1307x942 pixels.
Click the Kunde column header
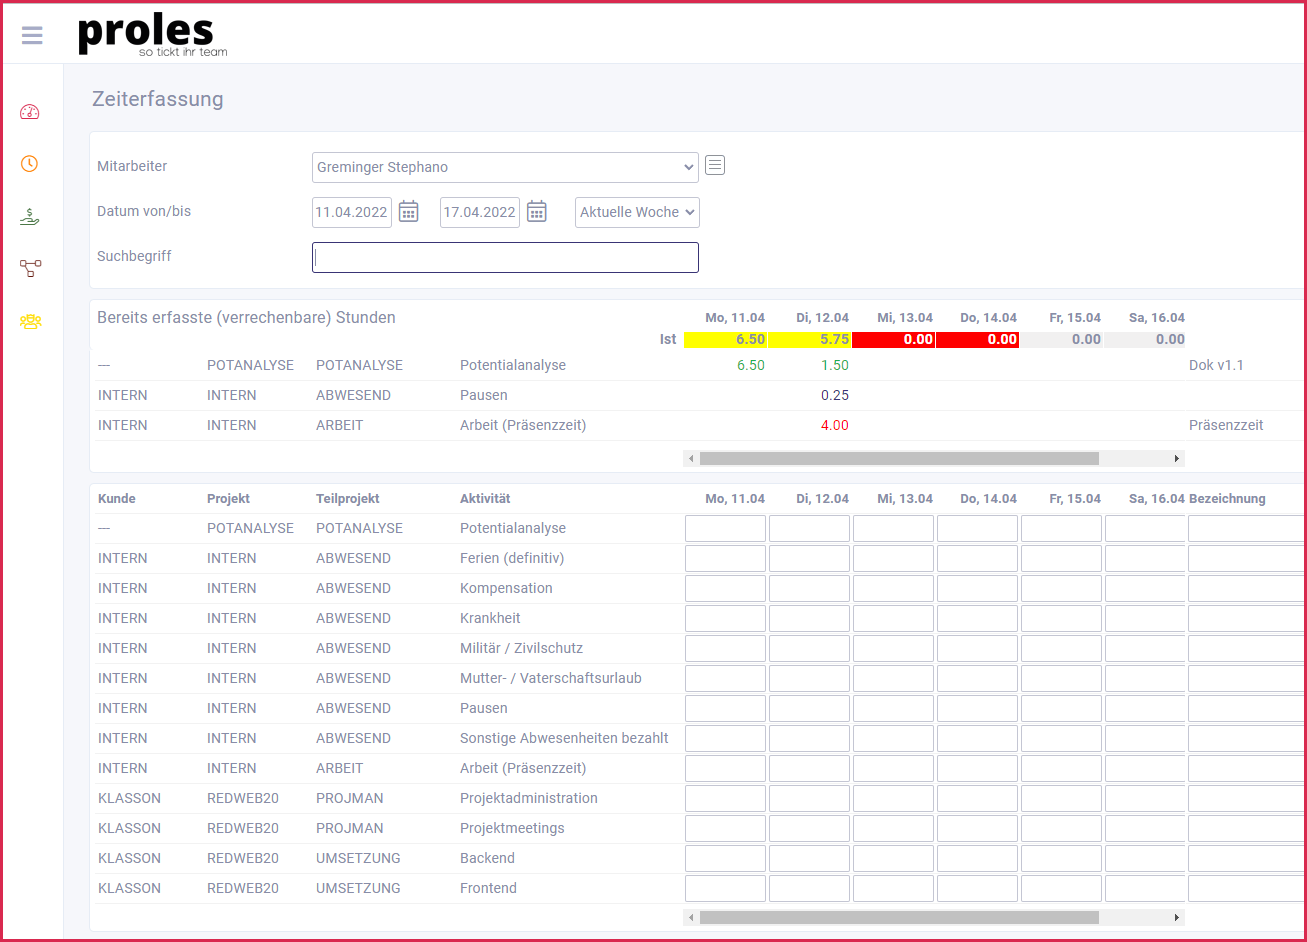click(x=117, y=498)
